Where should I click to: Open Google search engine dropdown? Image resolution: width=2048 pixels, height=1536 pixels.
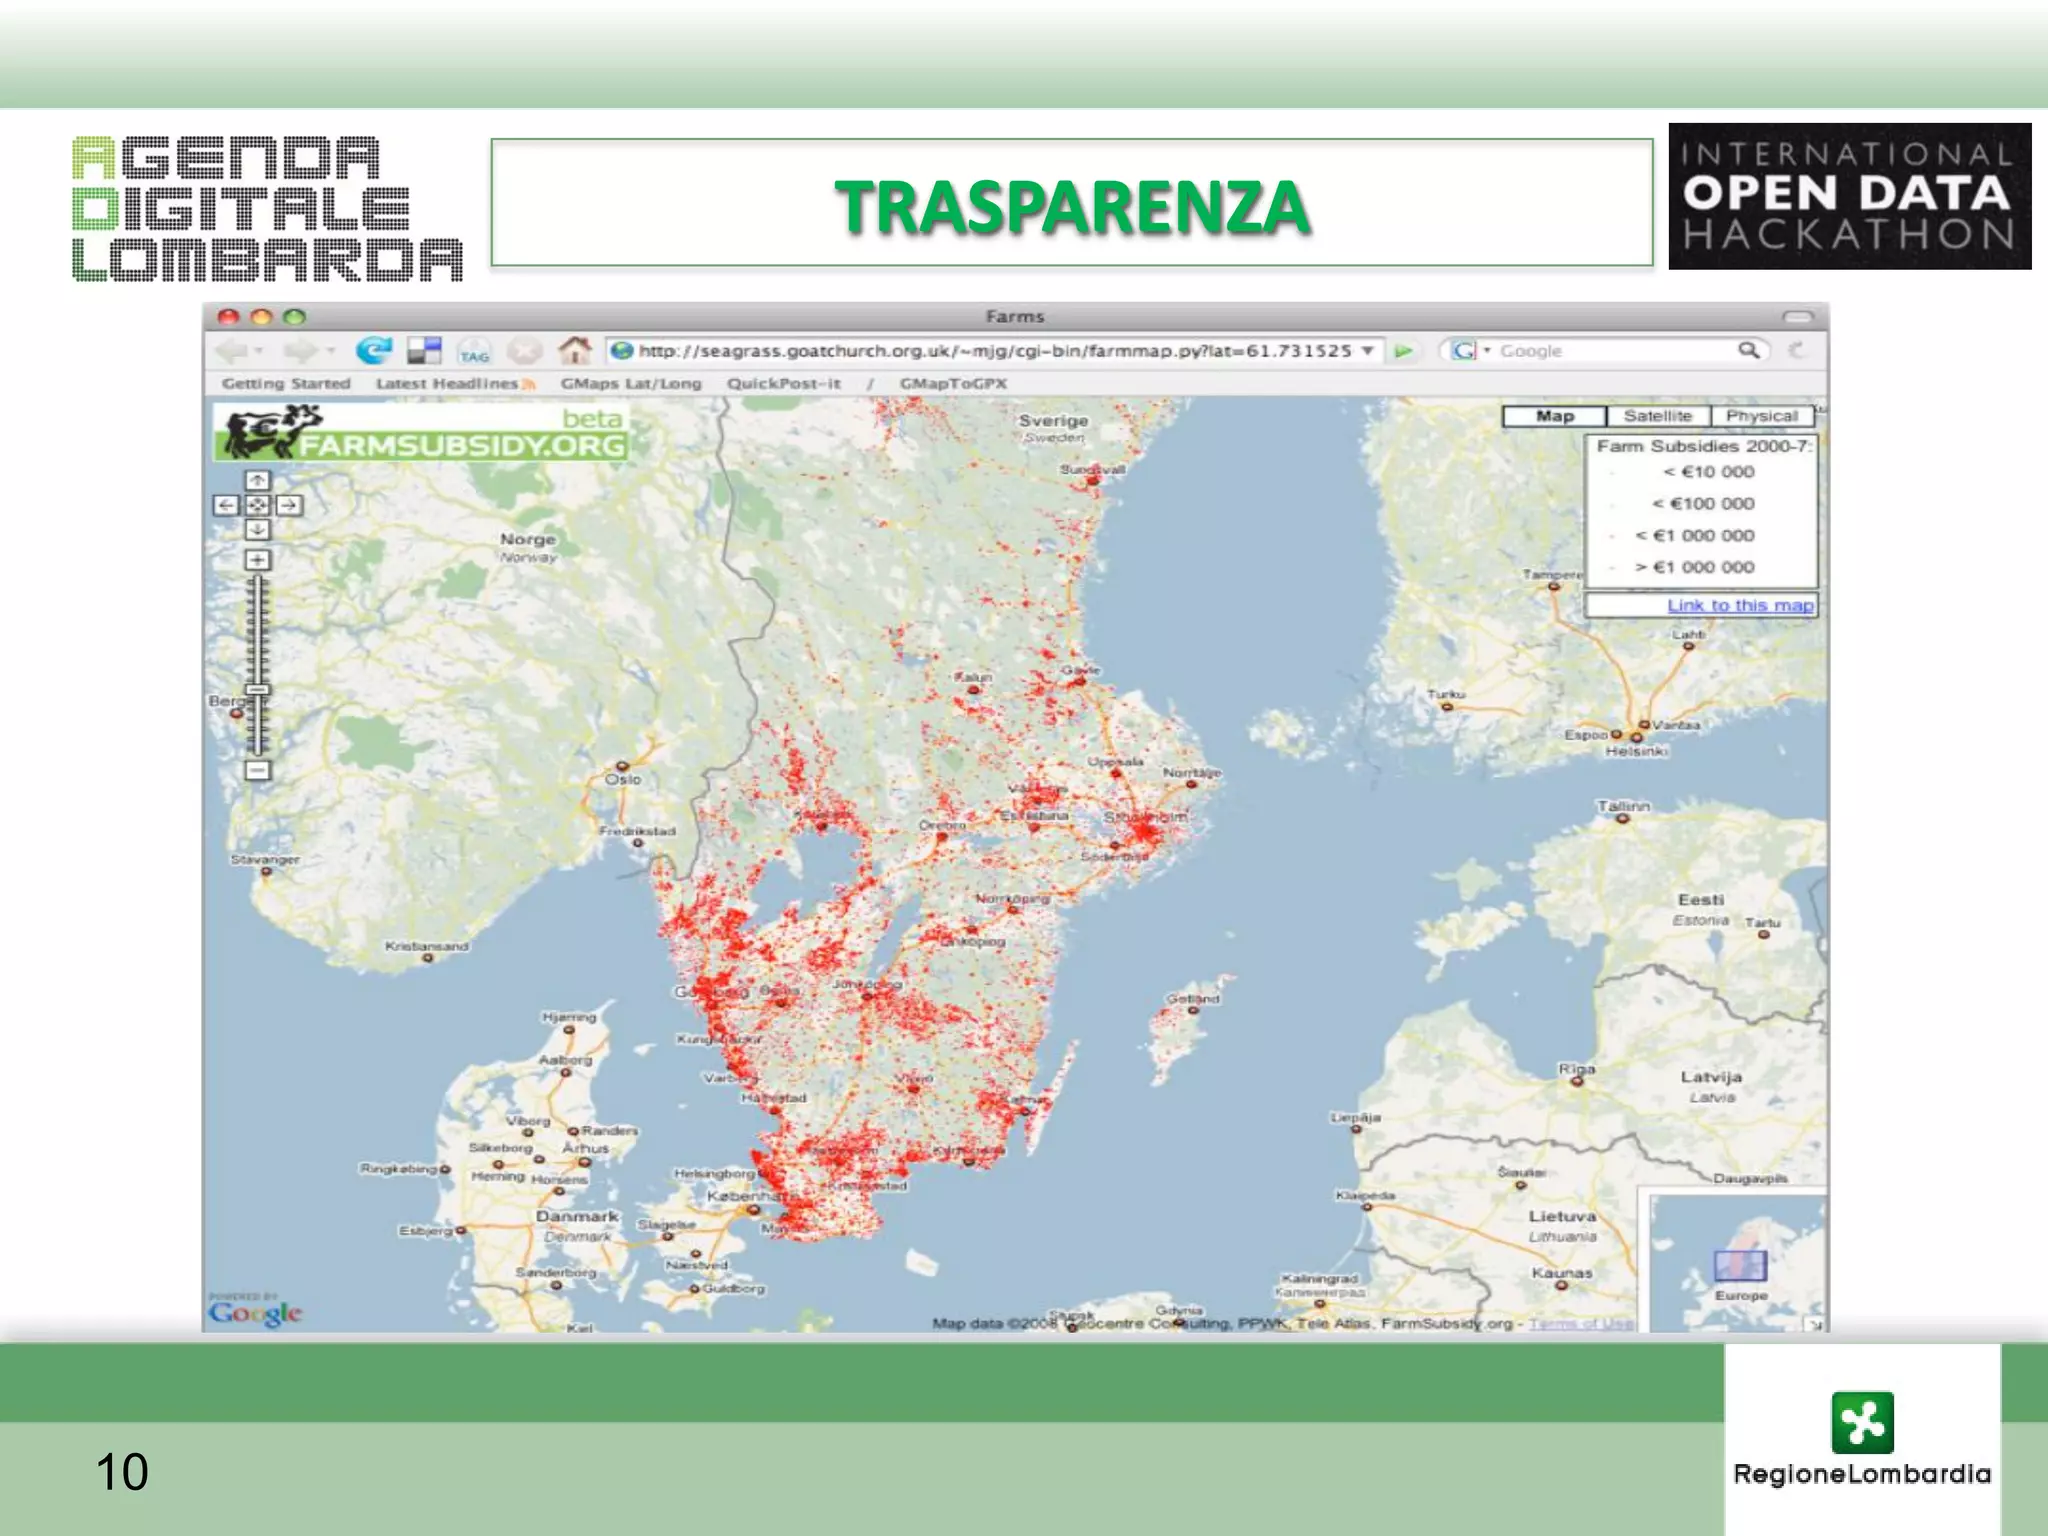coord(1487,351)
